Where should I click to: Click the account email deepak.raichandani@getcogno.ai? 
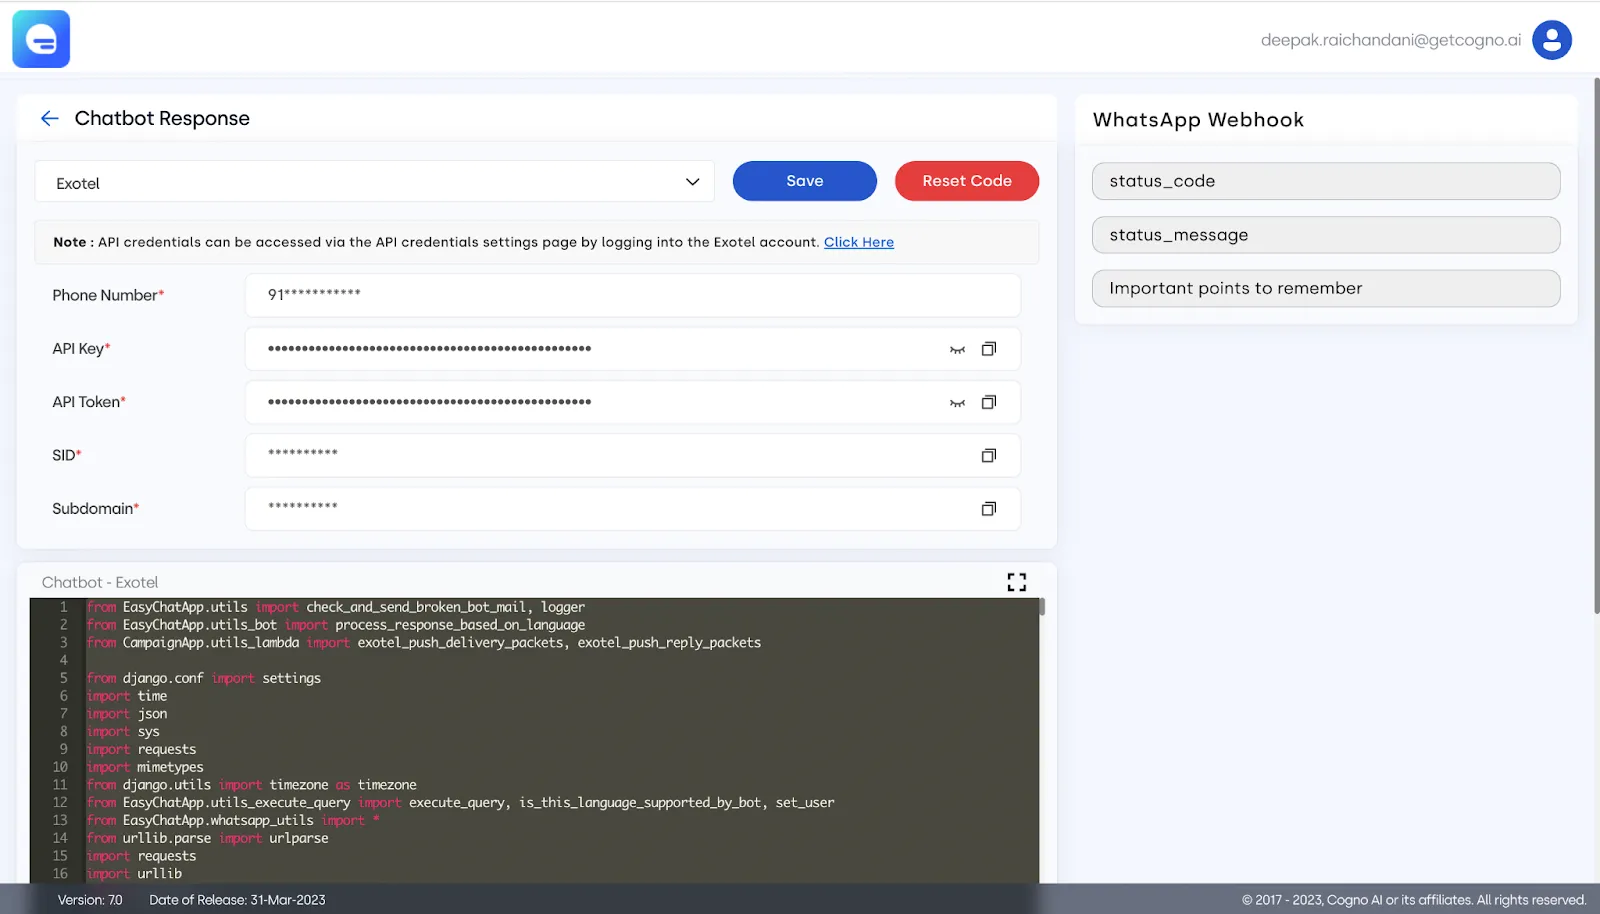click(x=1390, y=40)
